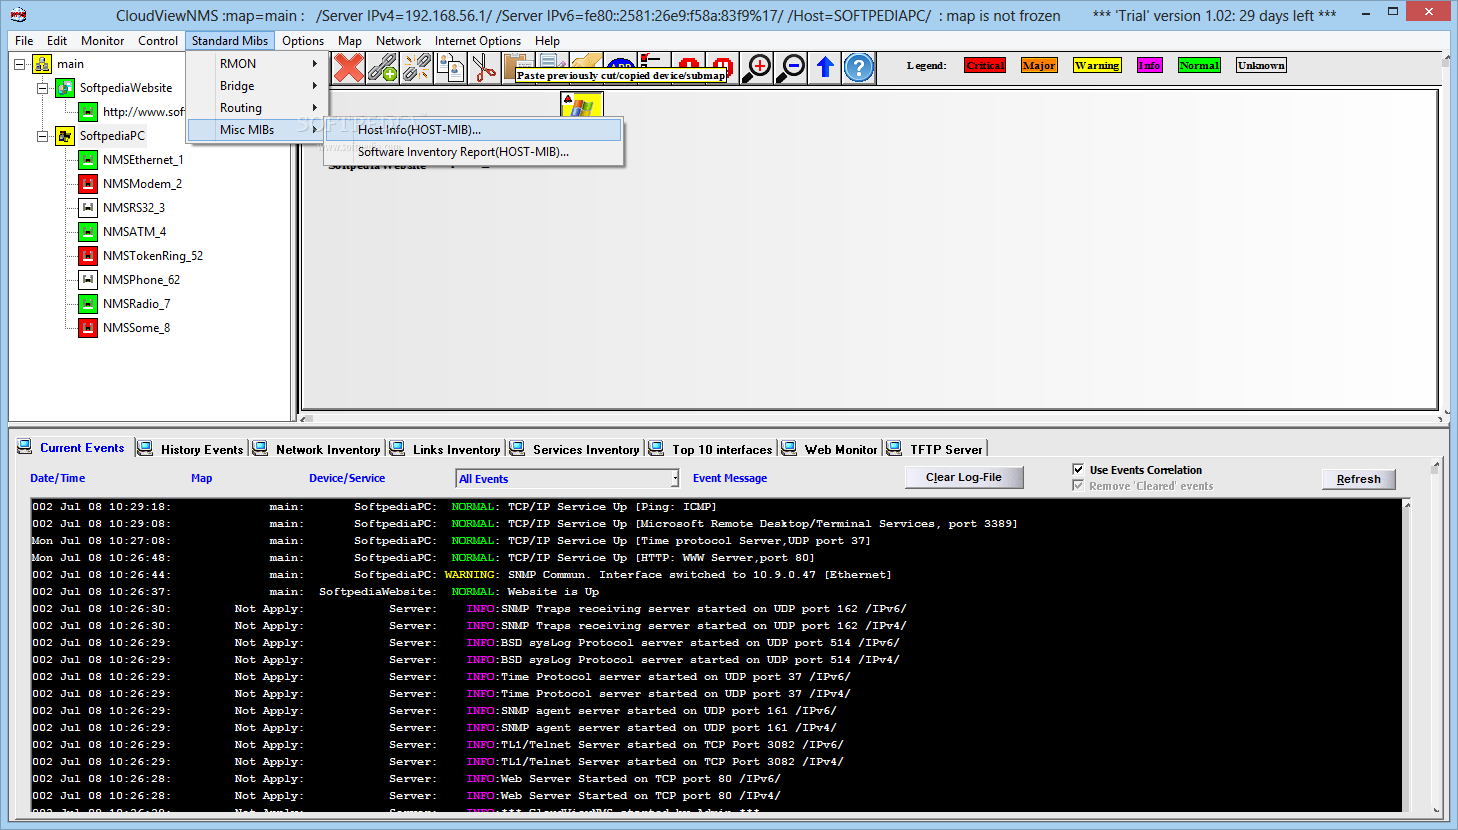Click the Refresh button
Screen dimensions: 1458x830
pos(1358,479)
